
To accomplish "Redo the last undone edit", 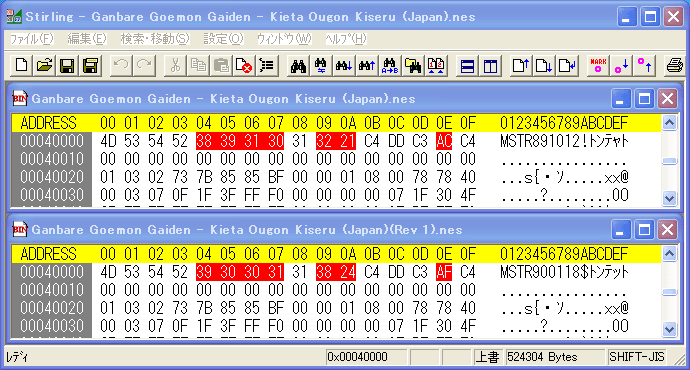I will pos(144,66).
